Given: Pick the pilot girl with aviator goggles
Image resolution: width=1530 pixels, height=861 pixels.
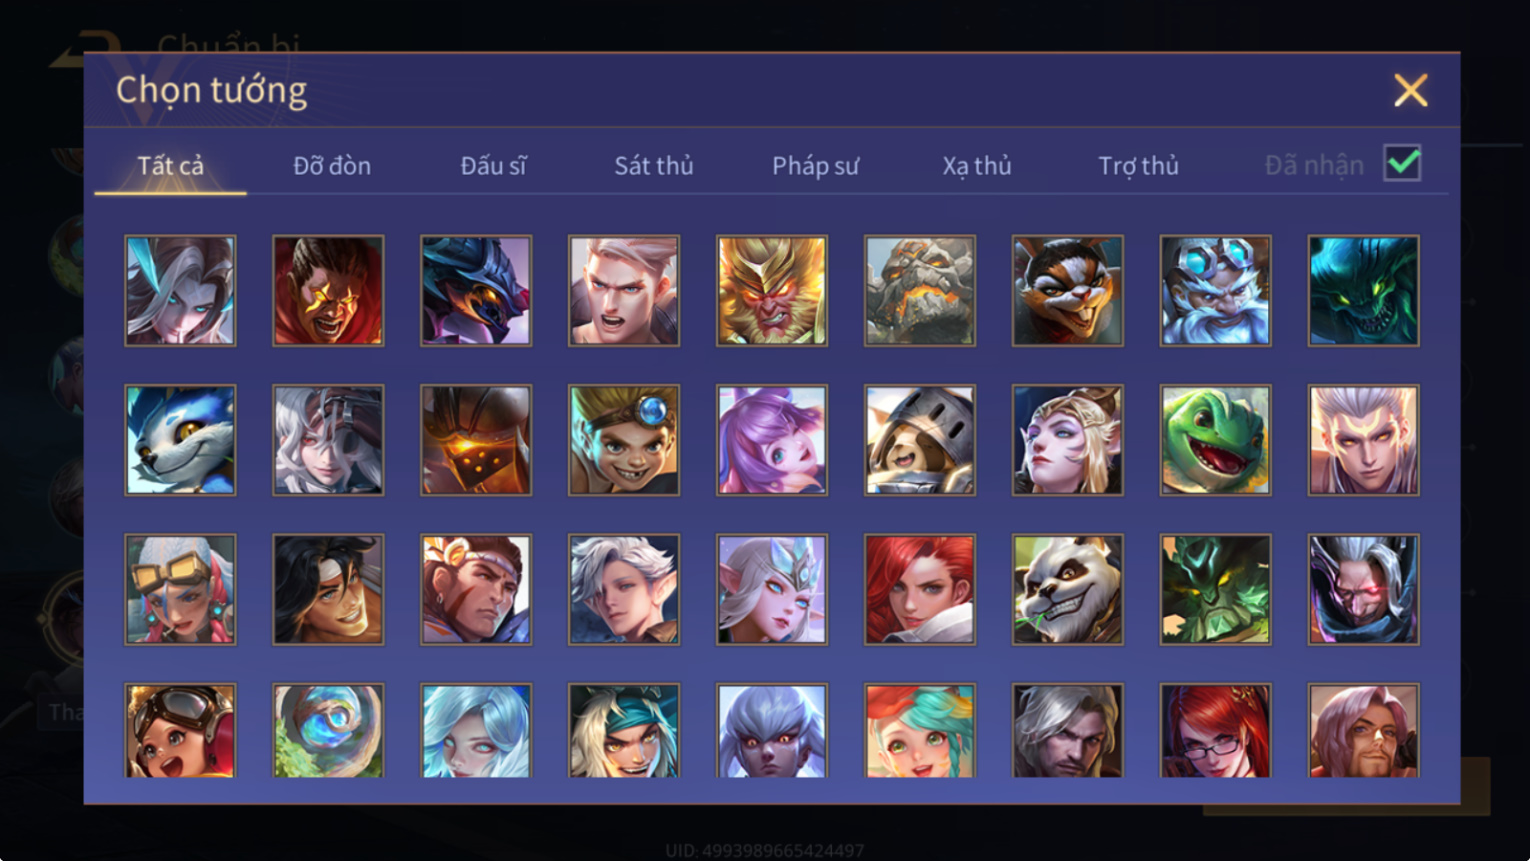Looking at the screenshot, I should pos(180,731).
